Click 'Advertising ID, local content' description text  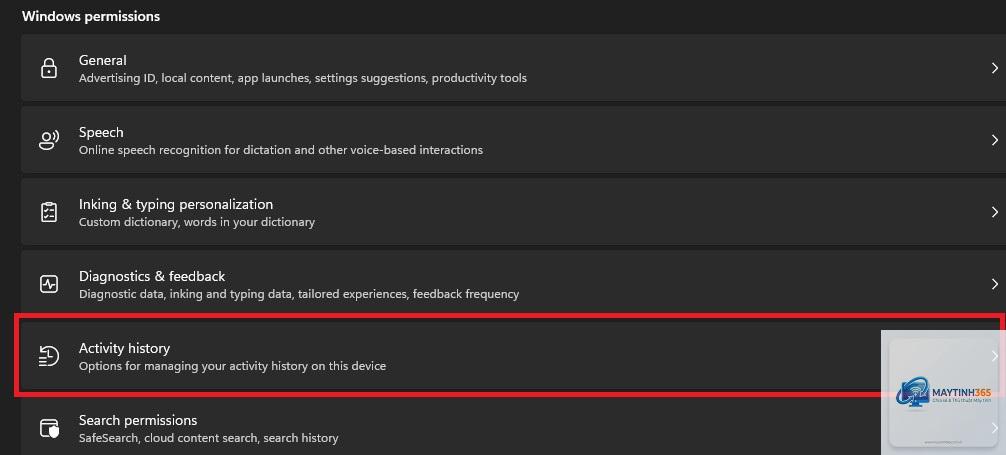tap(303, 78)
